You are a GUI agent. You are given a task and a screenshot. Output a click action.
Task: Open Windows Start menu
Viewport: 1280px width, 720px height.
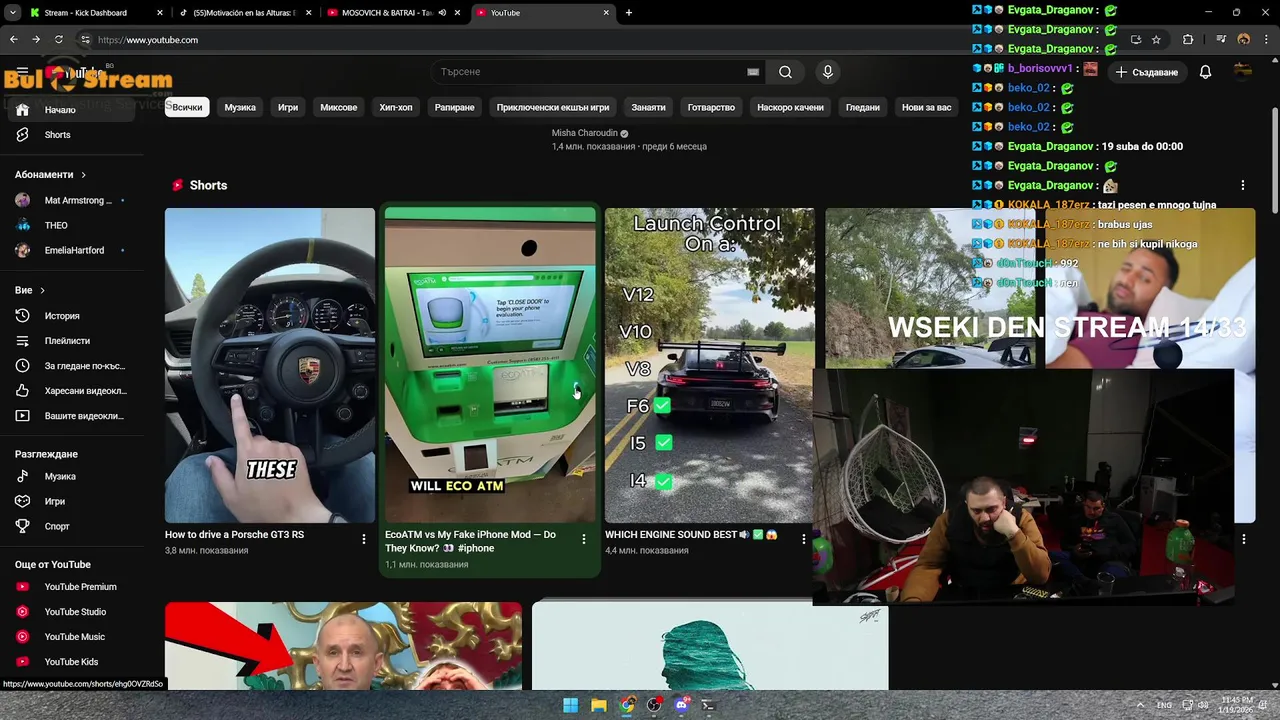[x=570, y=705]
